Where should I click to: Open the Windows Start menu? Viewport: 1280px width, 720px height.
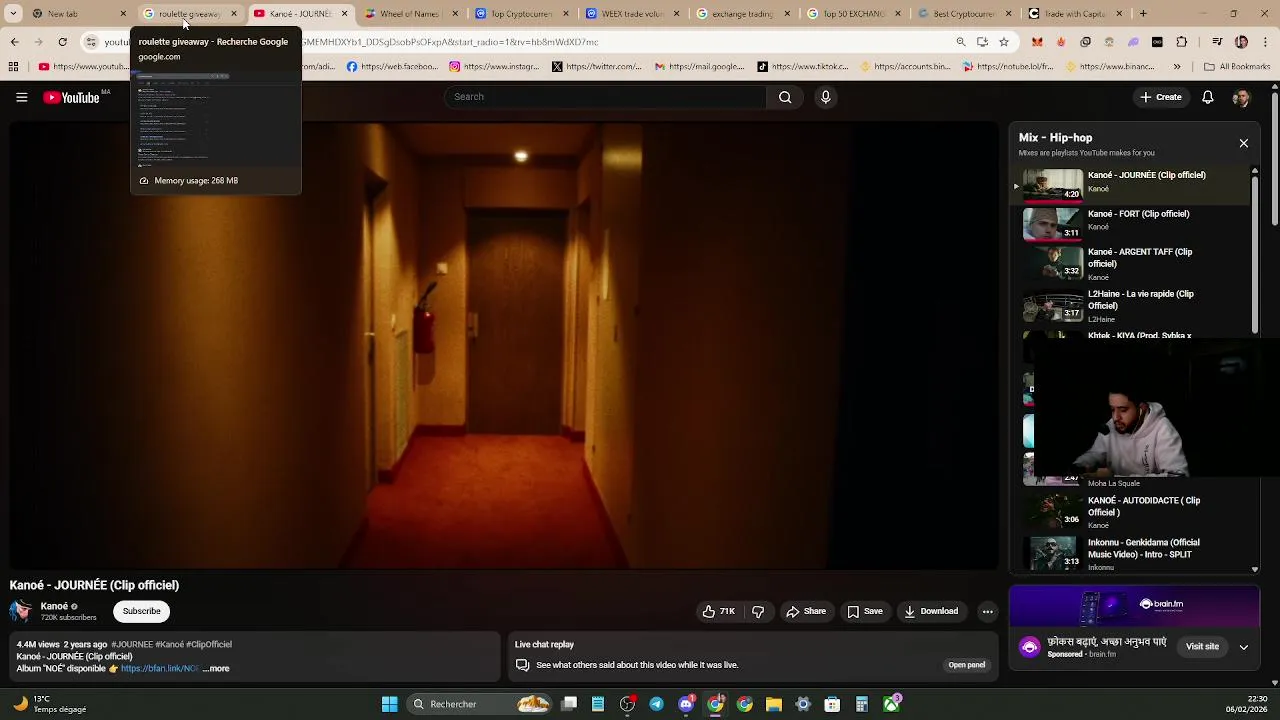(389, 704)
